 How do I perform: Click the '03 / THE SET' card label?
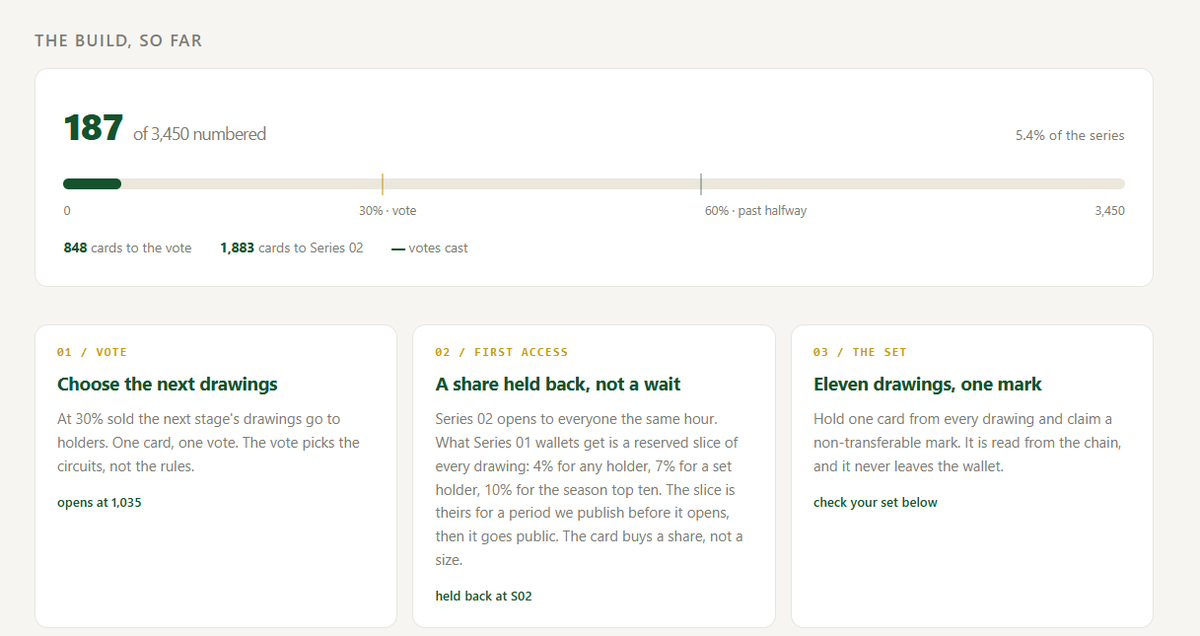[x=861, y=352]
